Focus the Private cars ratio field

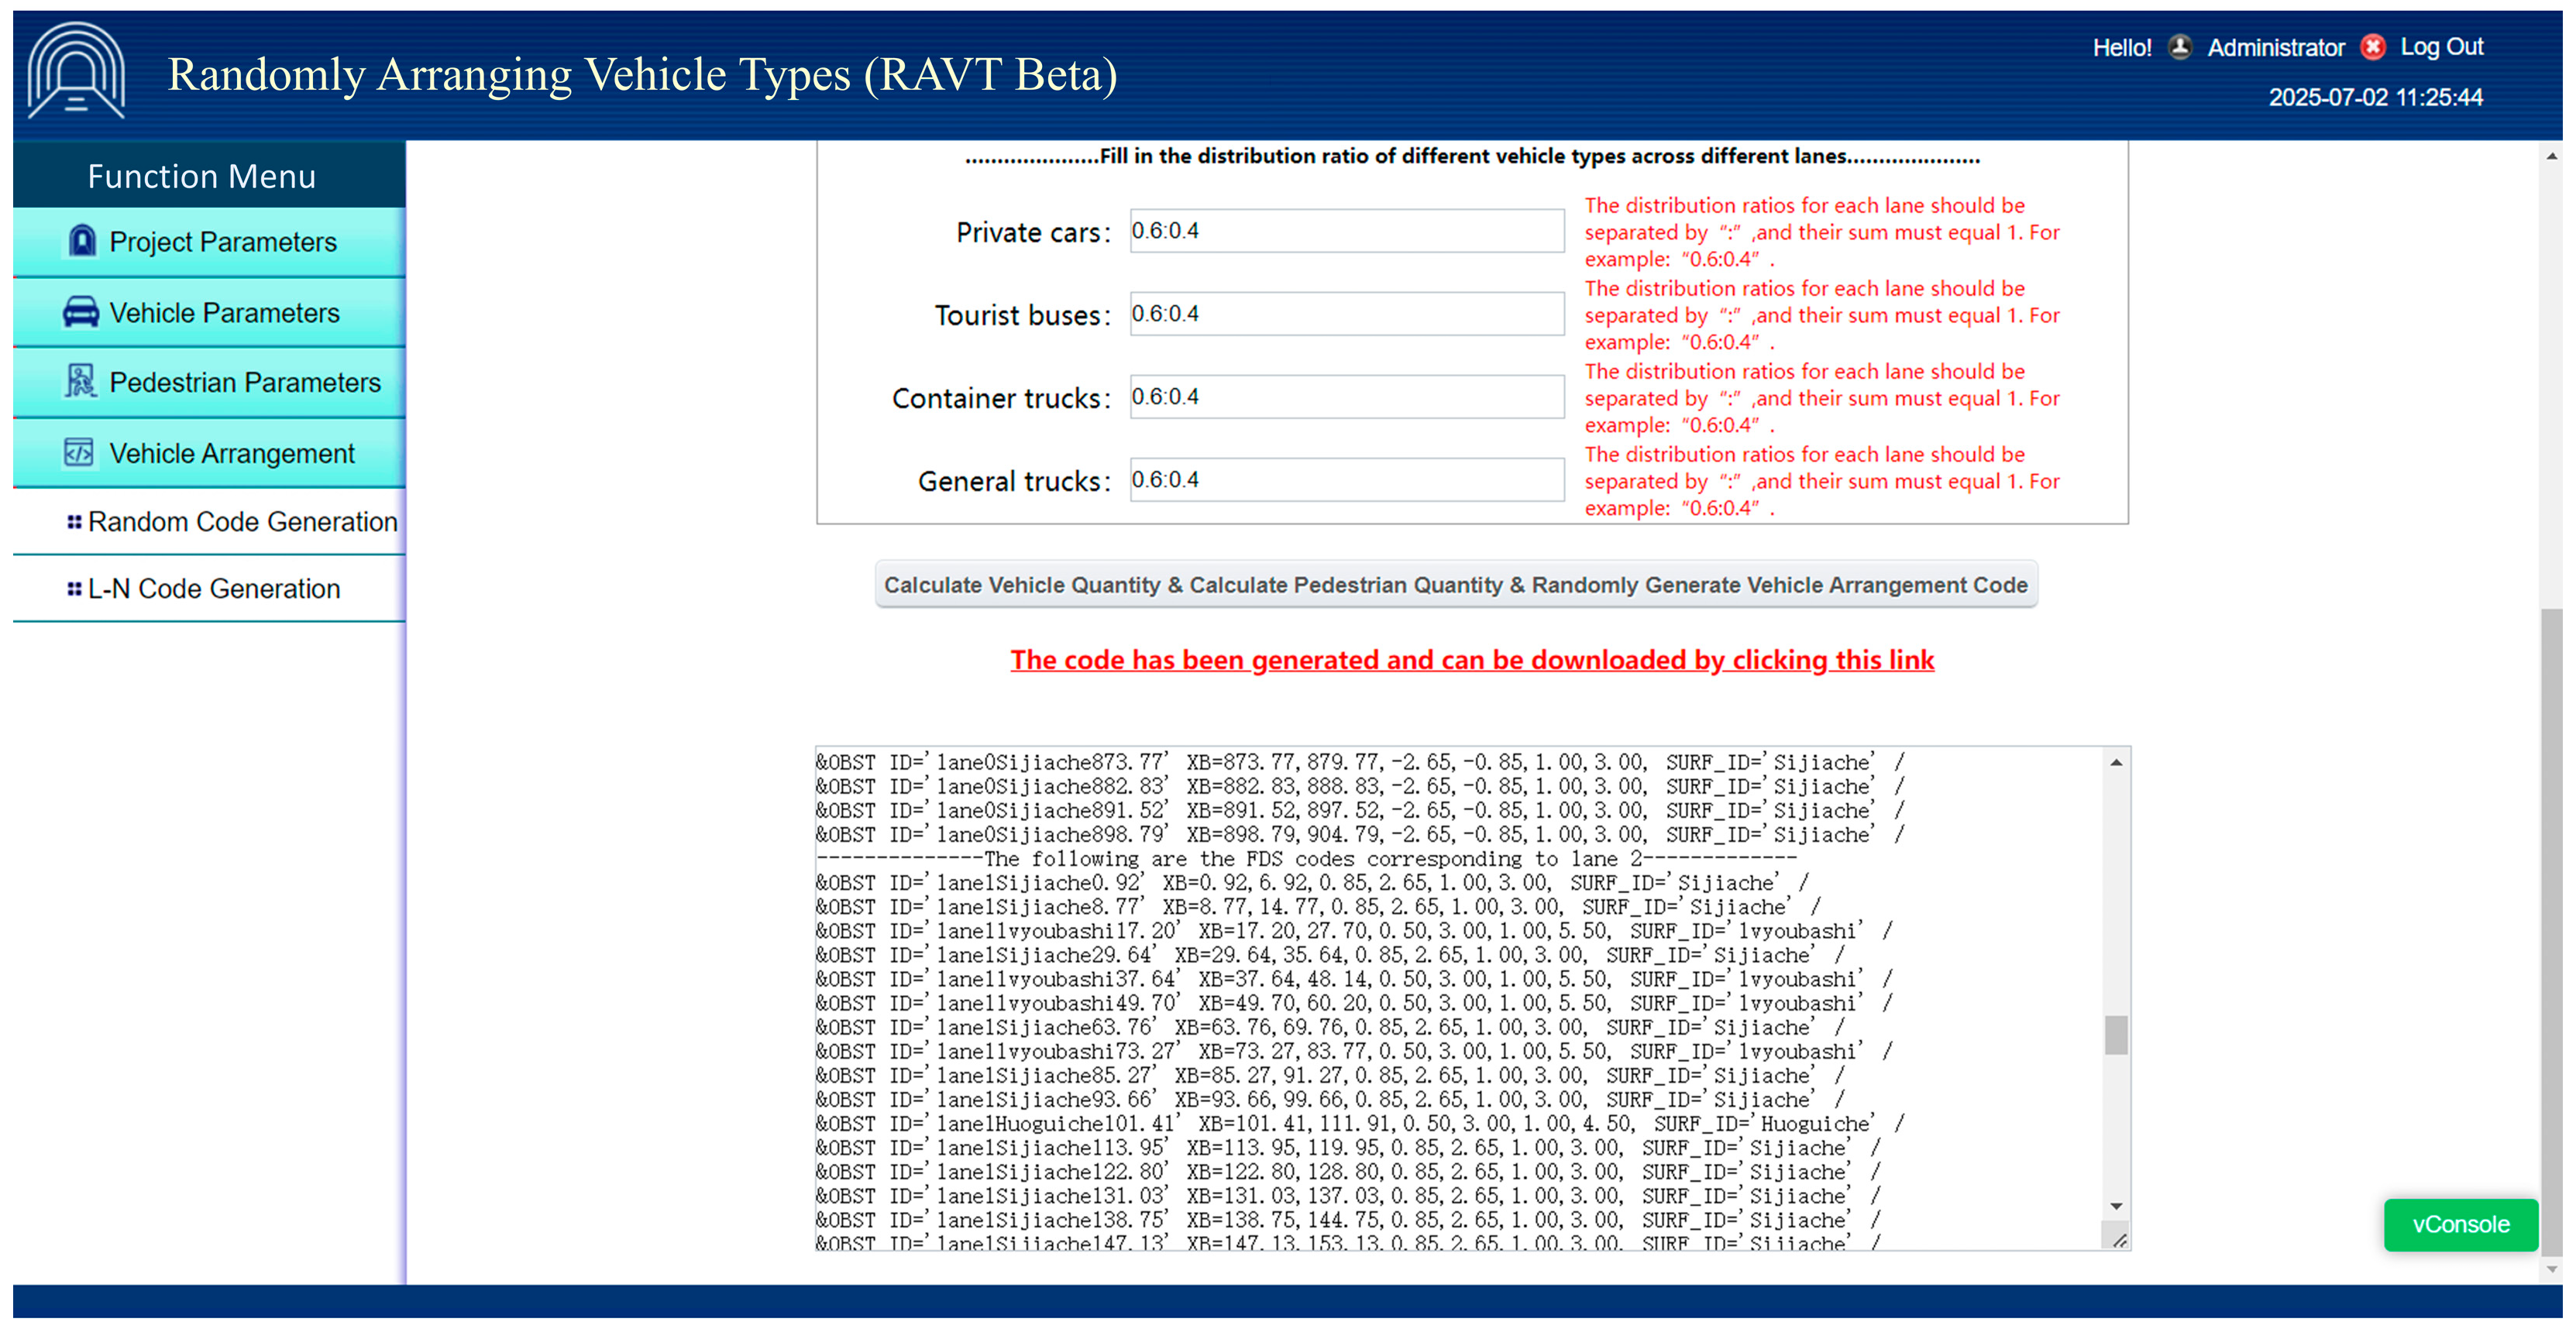pos(1347,231)
